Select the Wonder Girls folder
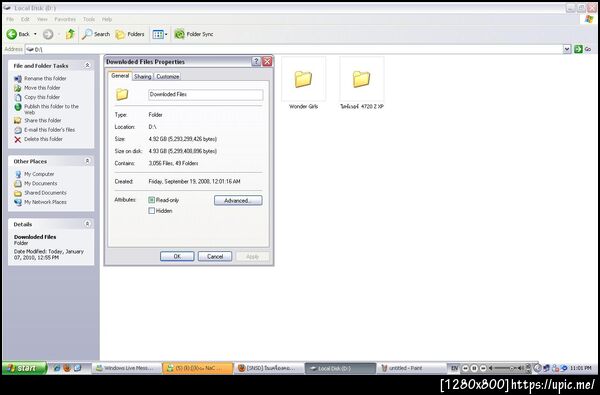The height and width of the screenshot is (395, 600). coord(303,83)
